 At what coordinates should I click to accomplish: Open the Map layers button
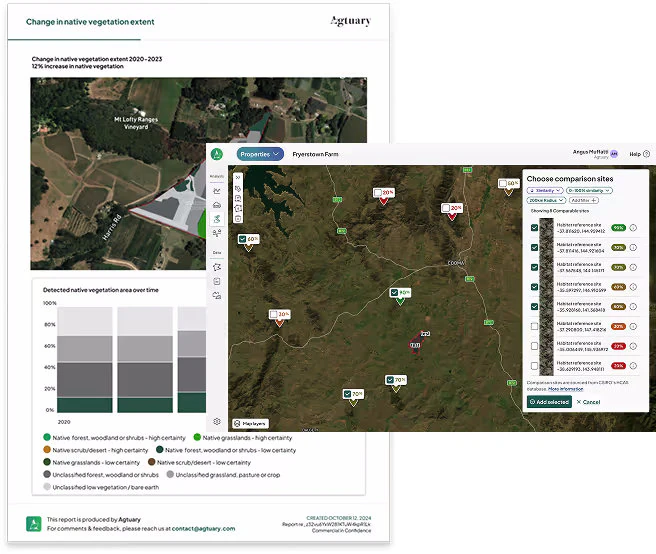click(x=251, y=423)
